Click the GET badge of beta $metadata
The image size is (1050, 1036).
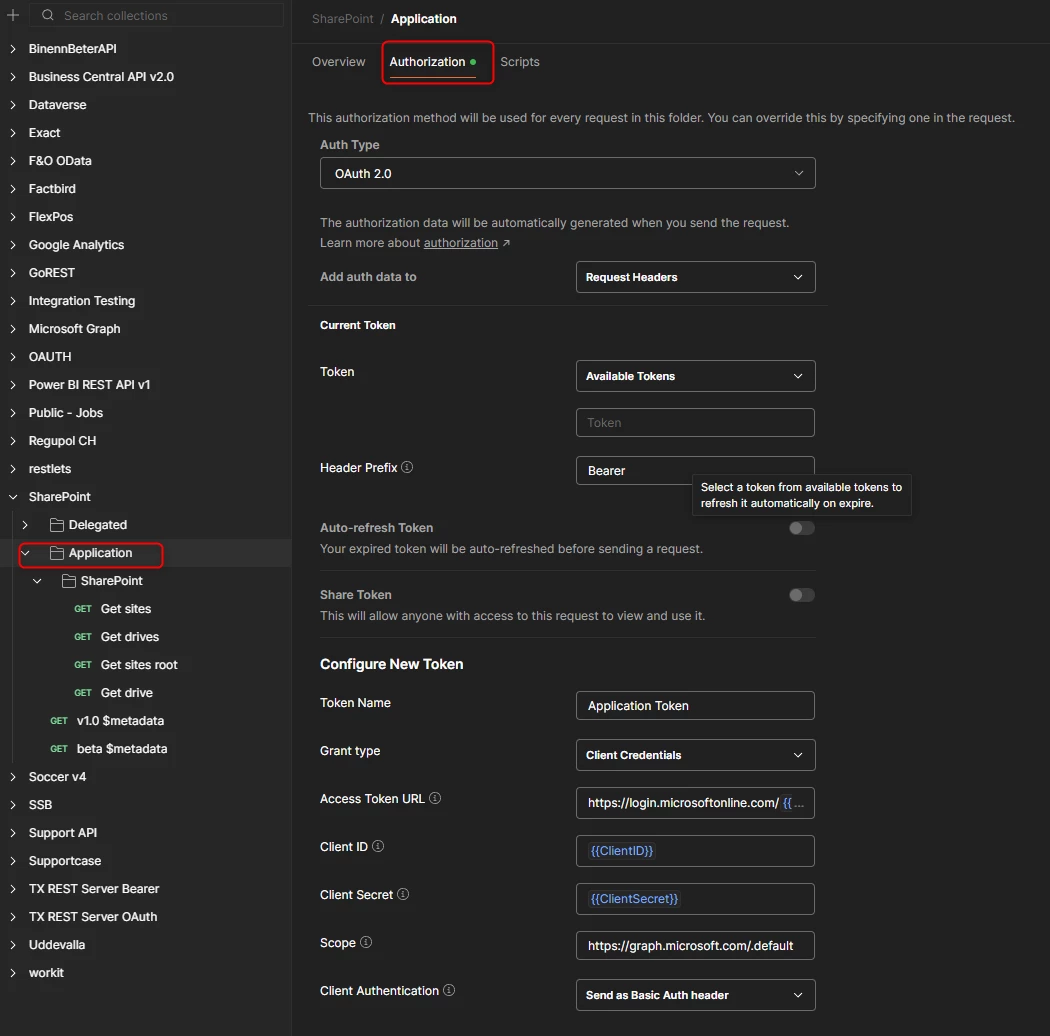point(59,749)
